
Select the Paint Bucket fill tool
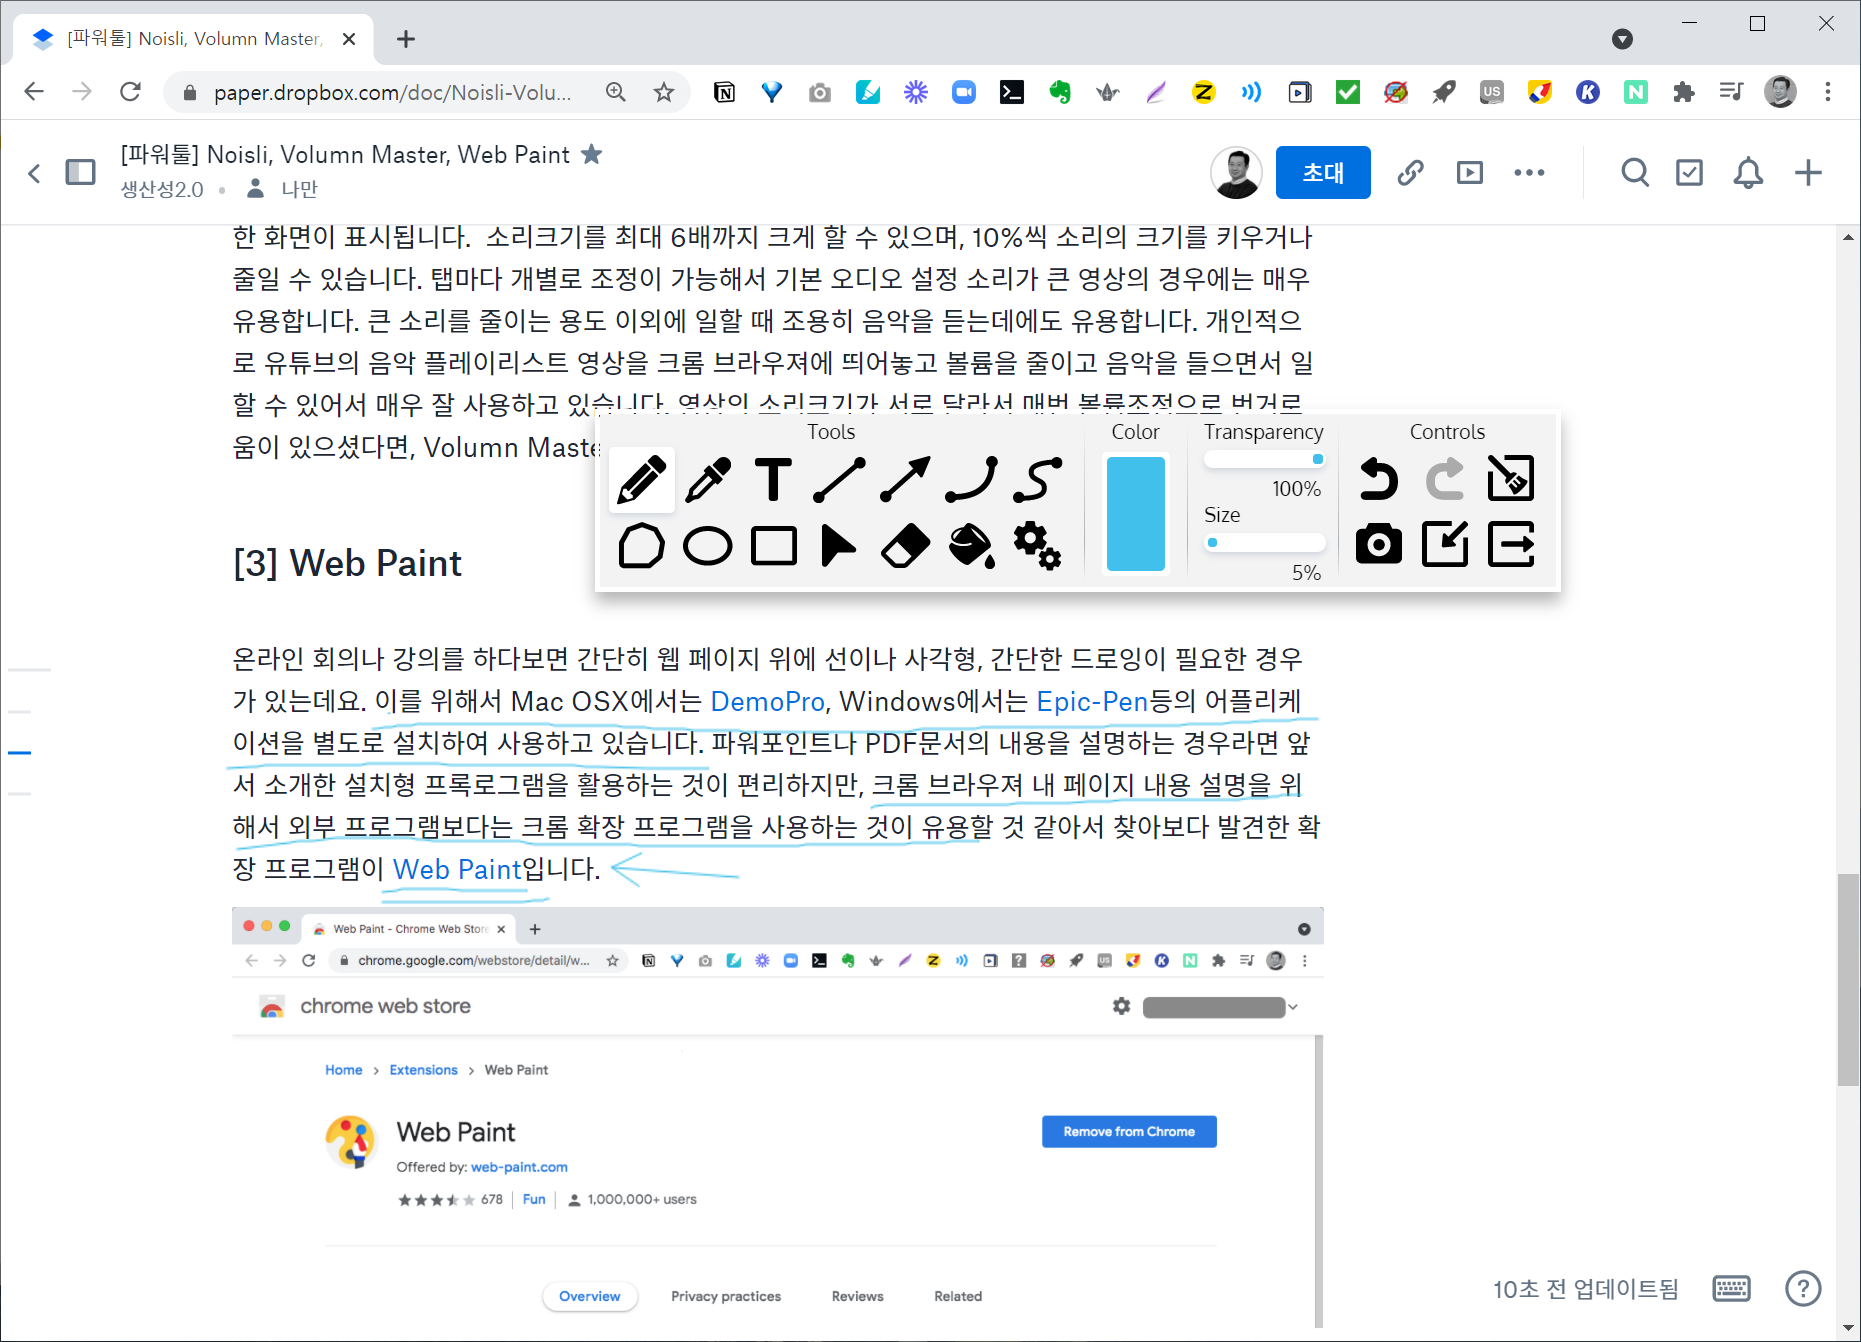point(971,546)
